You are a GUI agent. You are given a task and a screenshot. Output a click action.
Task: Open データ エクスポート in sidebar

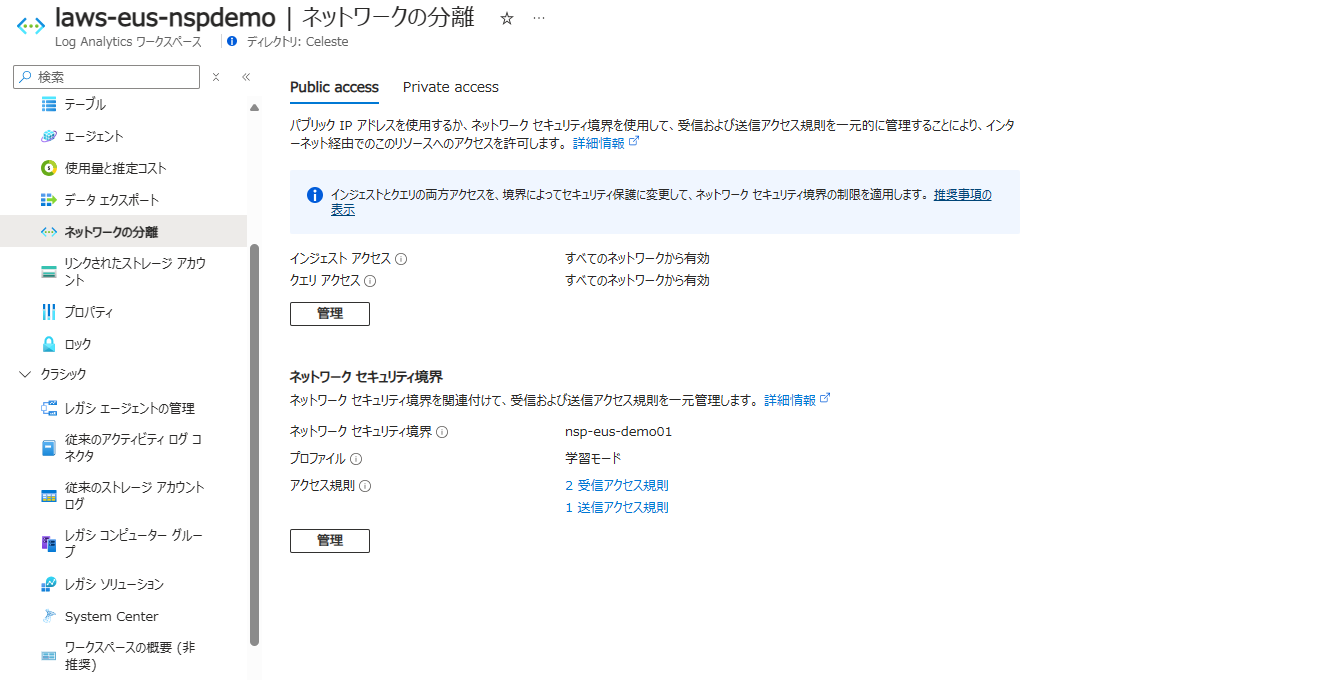(112, 200)
